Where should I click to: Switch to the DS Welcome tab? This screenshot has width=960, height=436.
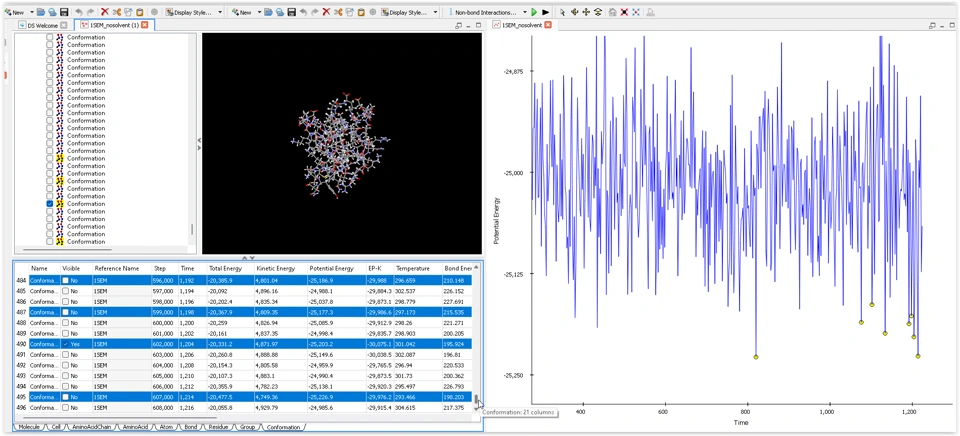pos(43,25)
